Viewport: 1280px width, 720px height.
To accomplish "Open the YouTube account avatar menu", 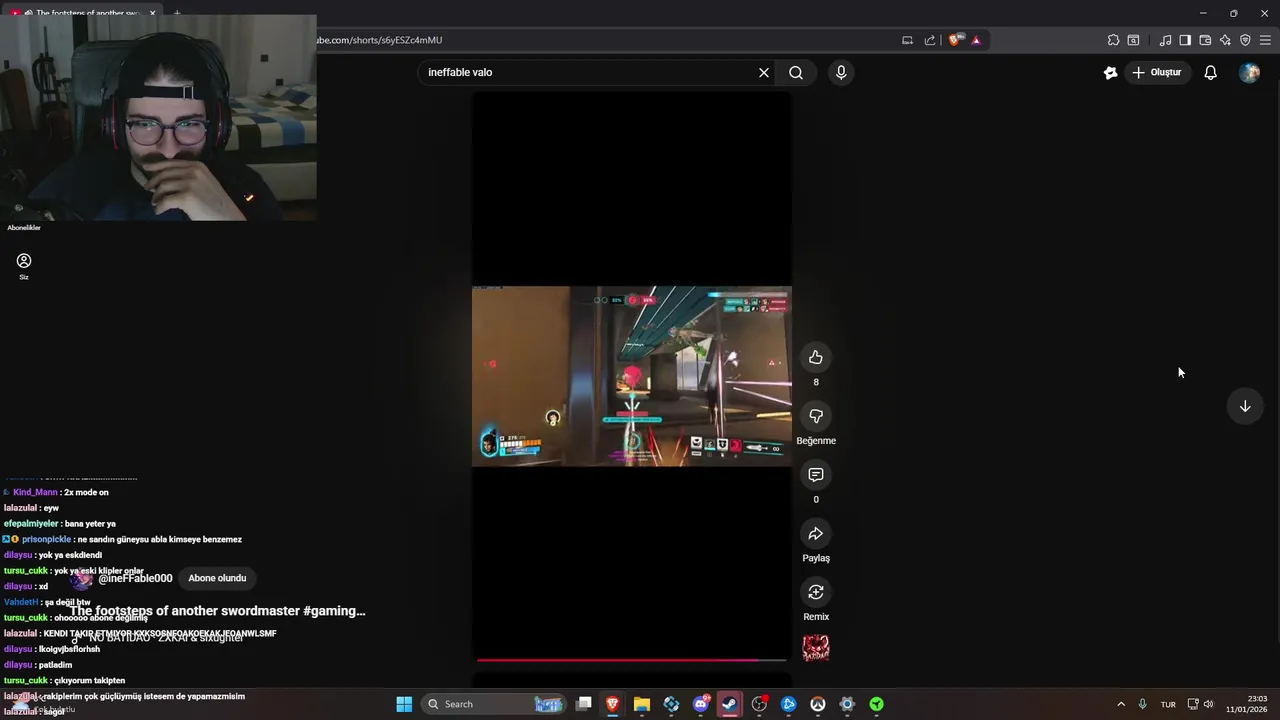I will point(1249,72).
